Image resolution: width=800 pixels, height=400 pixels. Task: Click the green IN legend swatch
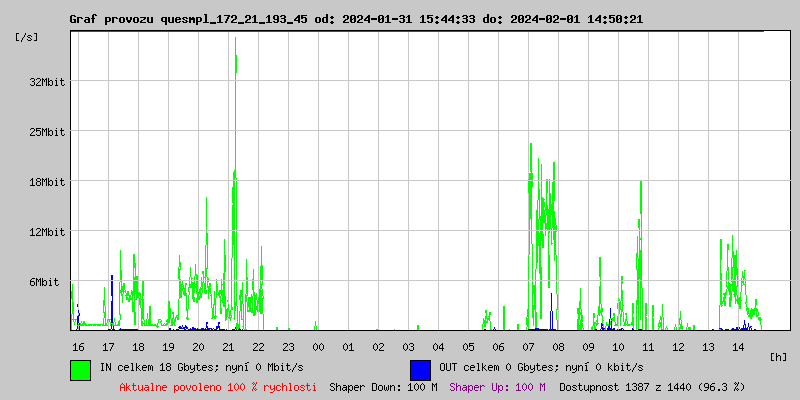tap(80, 369)
